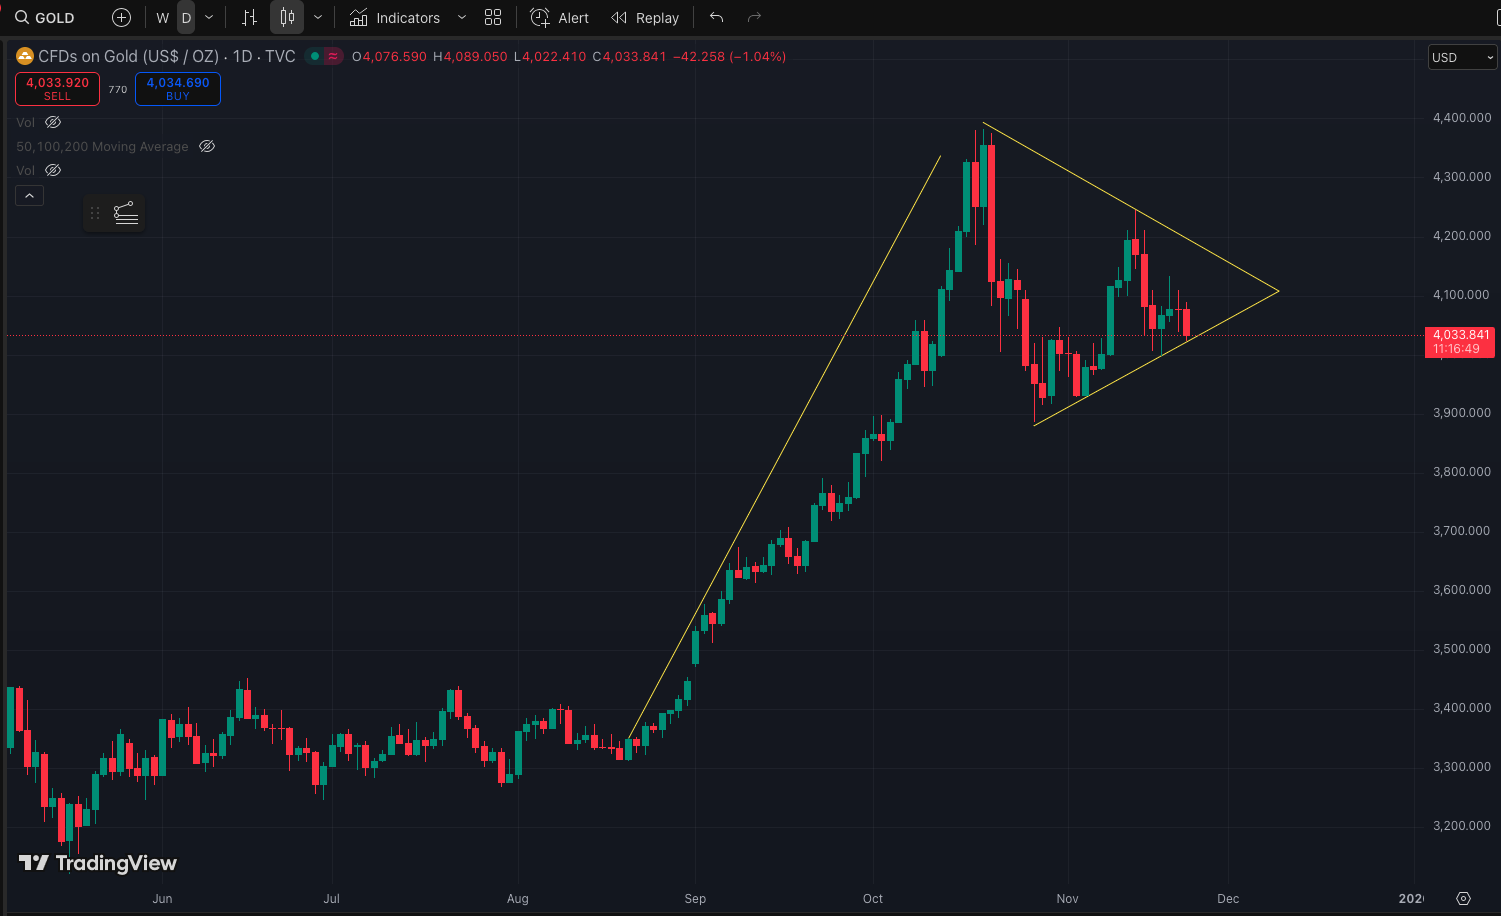Image resolution: width=1501 pixels, height=916 pixels.
Task: Click the '50,100,200 Moving Average' legend label
Action: click(x=102, y=146)
